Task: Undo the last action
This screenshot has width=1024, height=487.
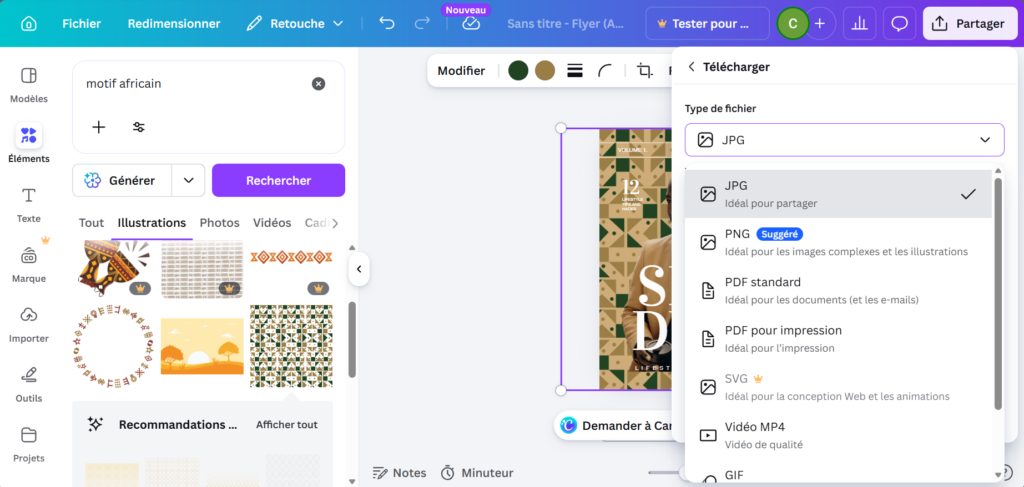Action: pyautogui.click(x=387, y=24)
